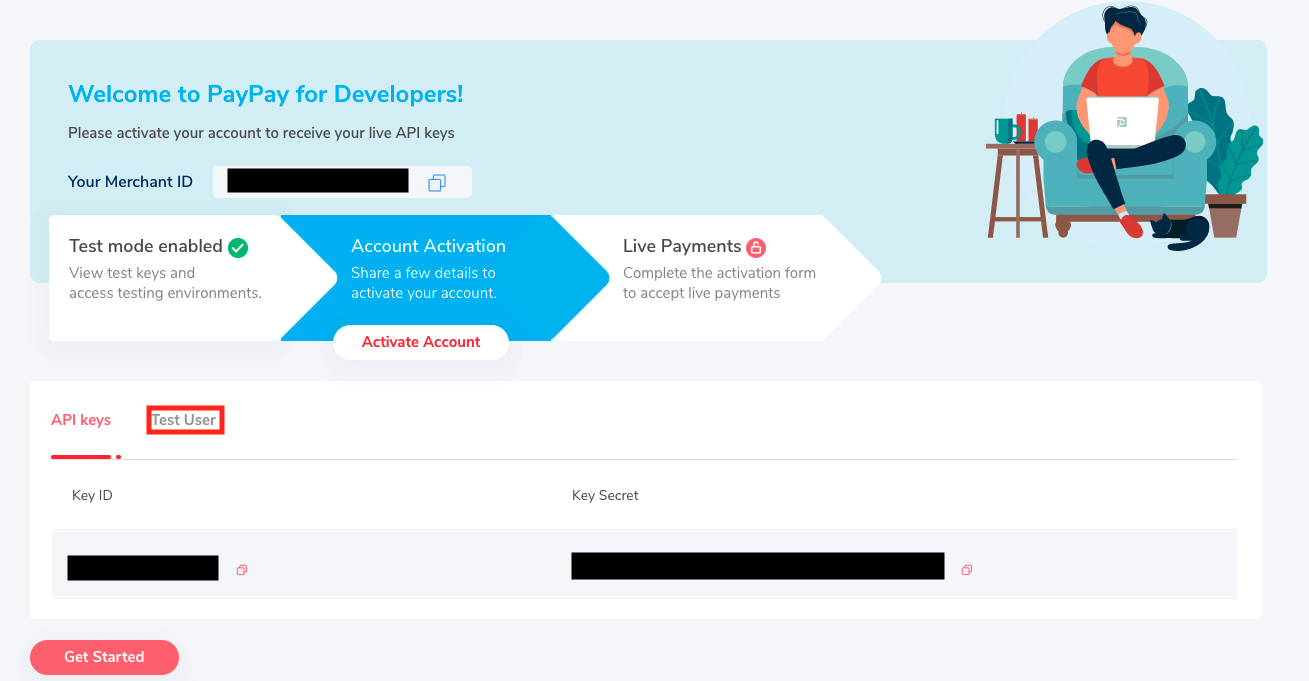This screenshot has width=1309, height=681.
Task: Click 'Complete the activation form' description text
Action: pyautogui.click(x=719, y=283)
